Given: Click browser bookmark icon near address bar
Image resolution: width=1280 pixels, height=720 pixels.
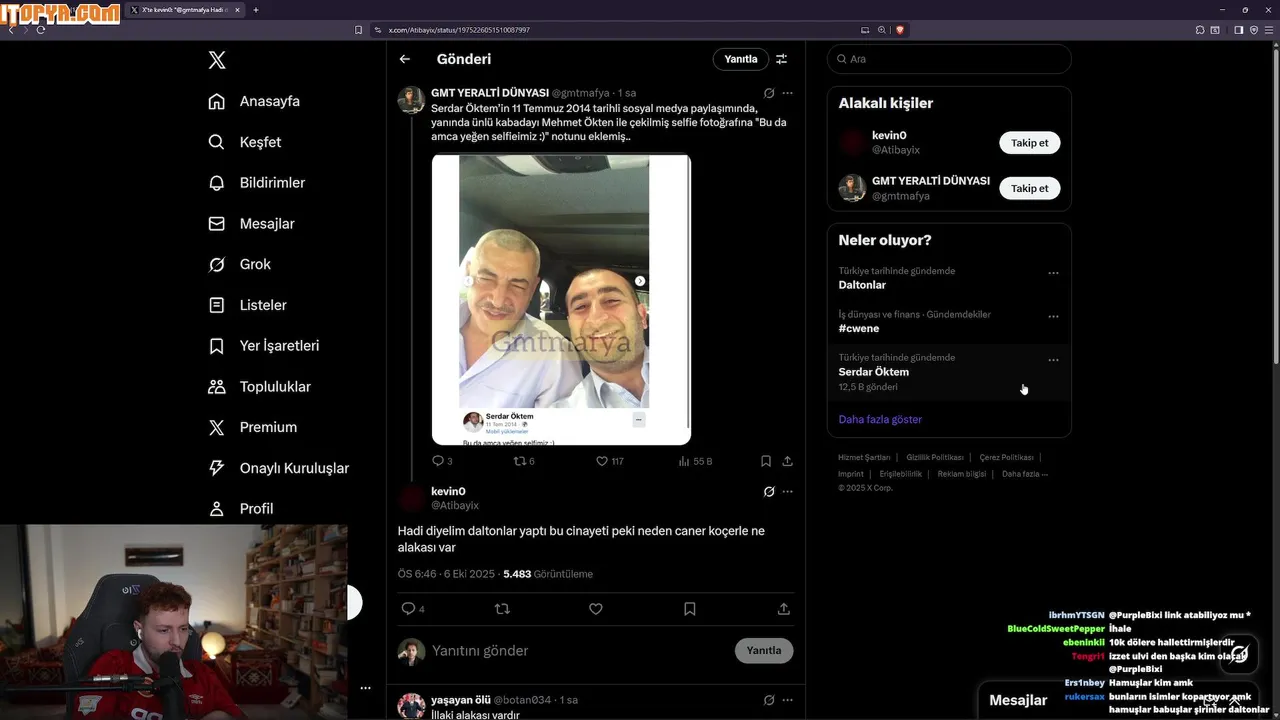Looking at the screenshot, I should (358, 30).
